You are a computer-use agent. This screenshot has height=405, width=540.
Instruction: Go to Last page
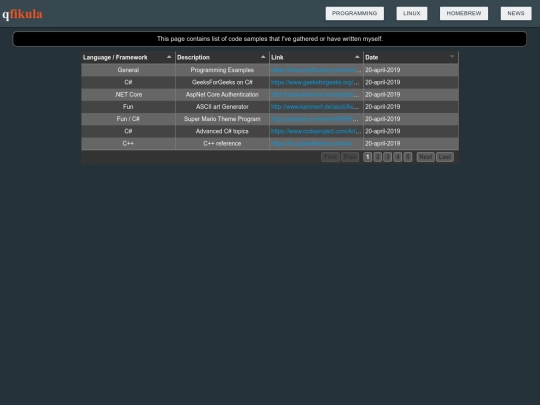pyautogui.click(x=445, y=157)
